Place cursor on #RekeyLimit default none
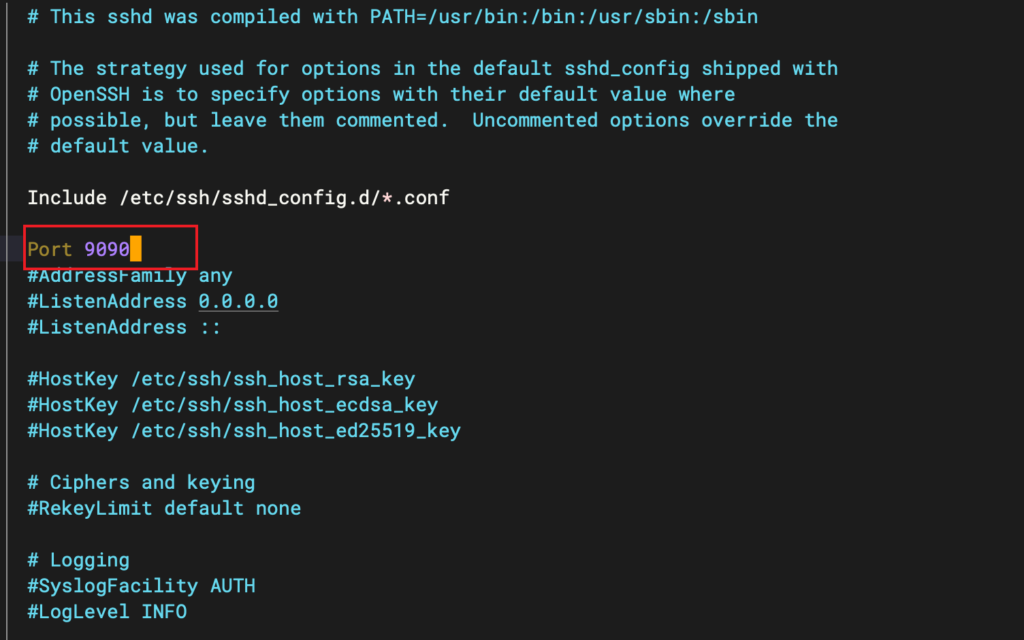 pos(164,508)
